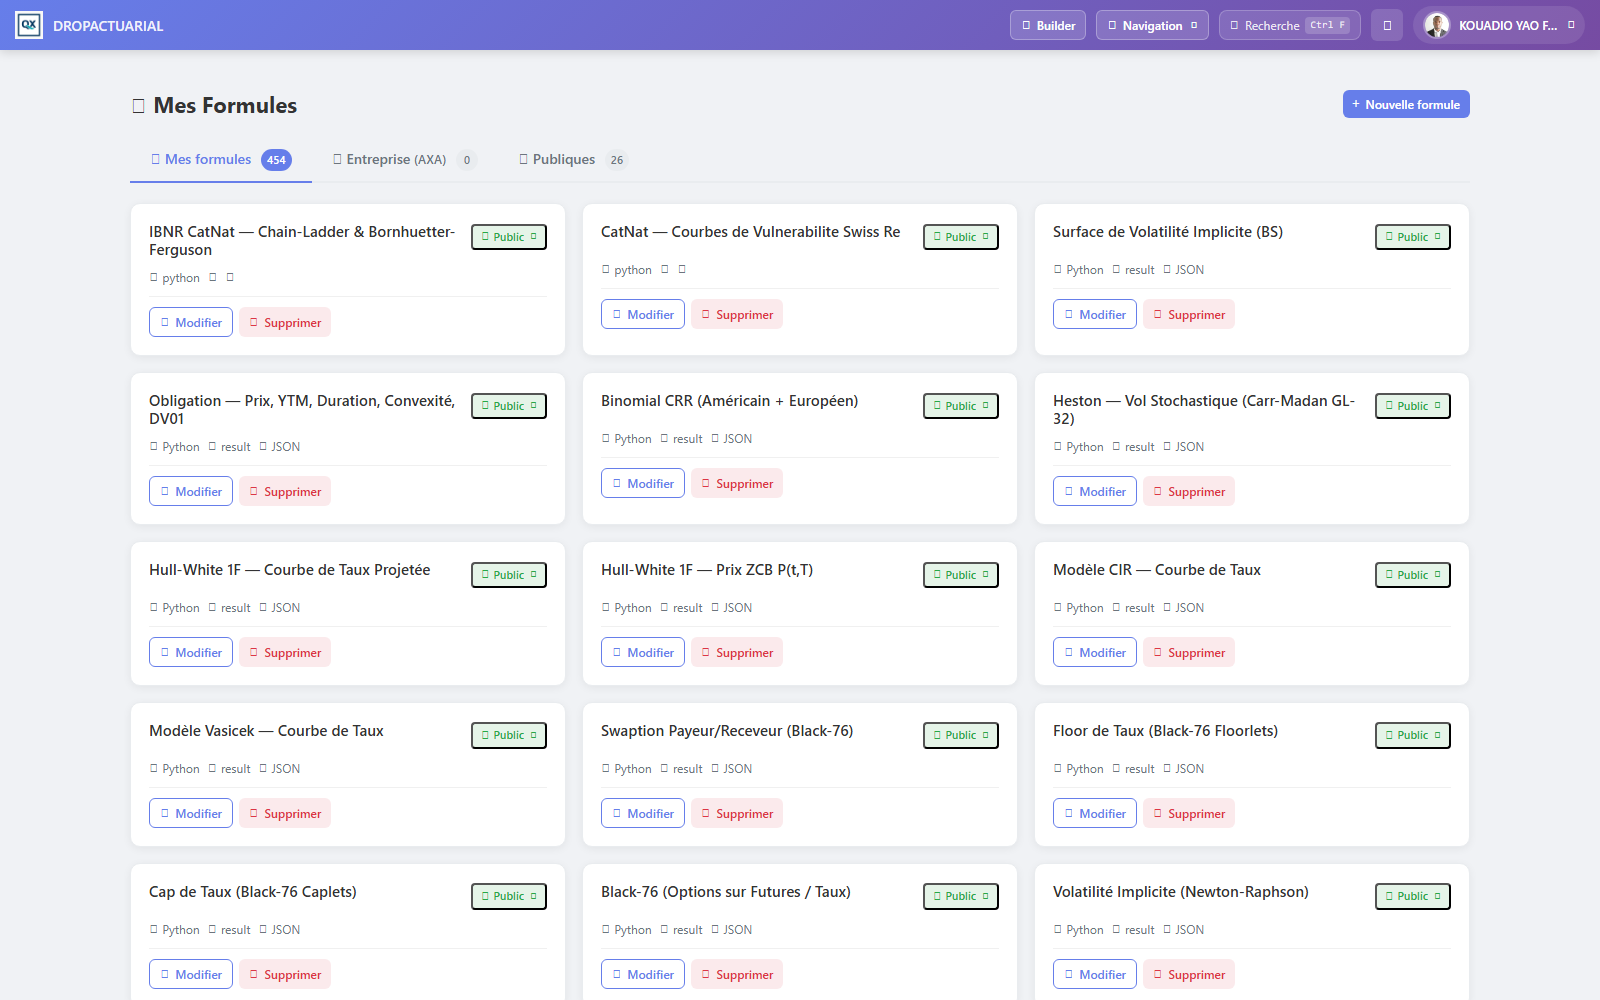Open Public dropdown on Swaption Payeur/Receveur card
This screenshot has width=1600, height=1000.
point(961,735)
